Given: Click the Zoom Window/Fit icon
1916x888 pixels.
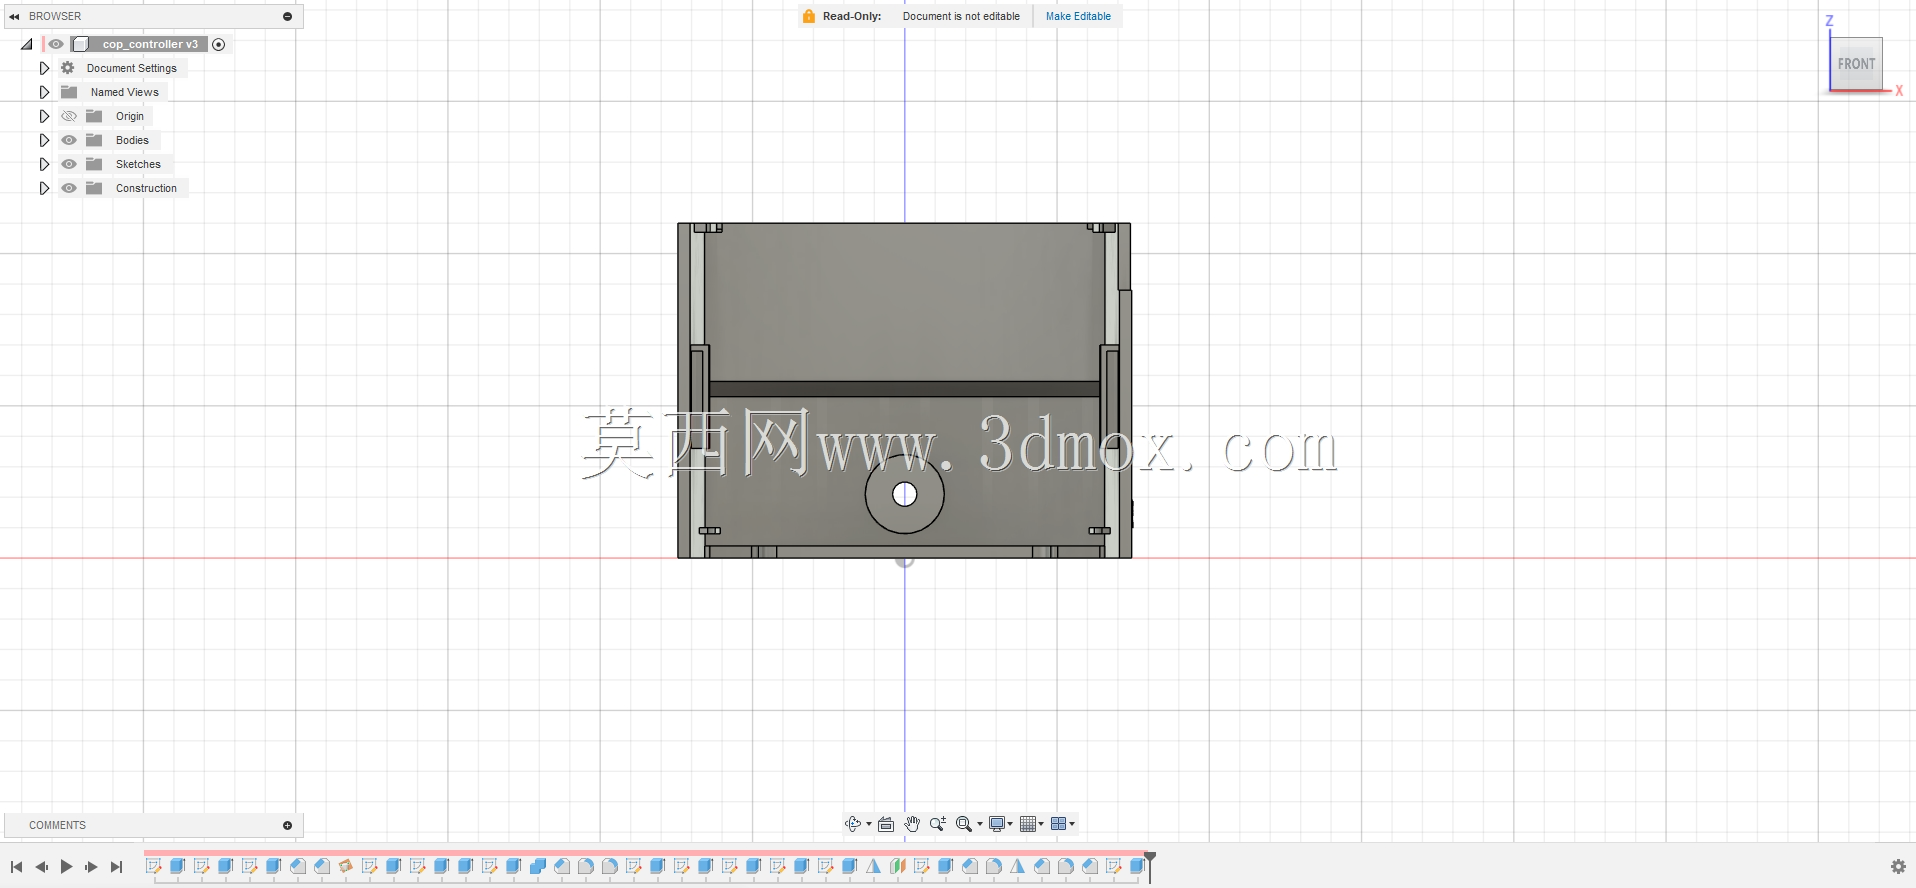Looking at the screenshot, I should coord(963,824).
